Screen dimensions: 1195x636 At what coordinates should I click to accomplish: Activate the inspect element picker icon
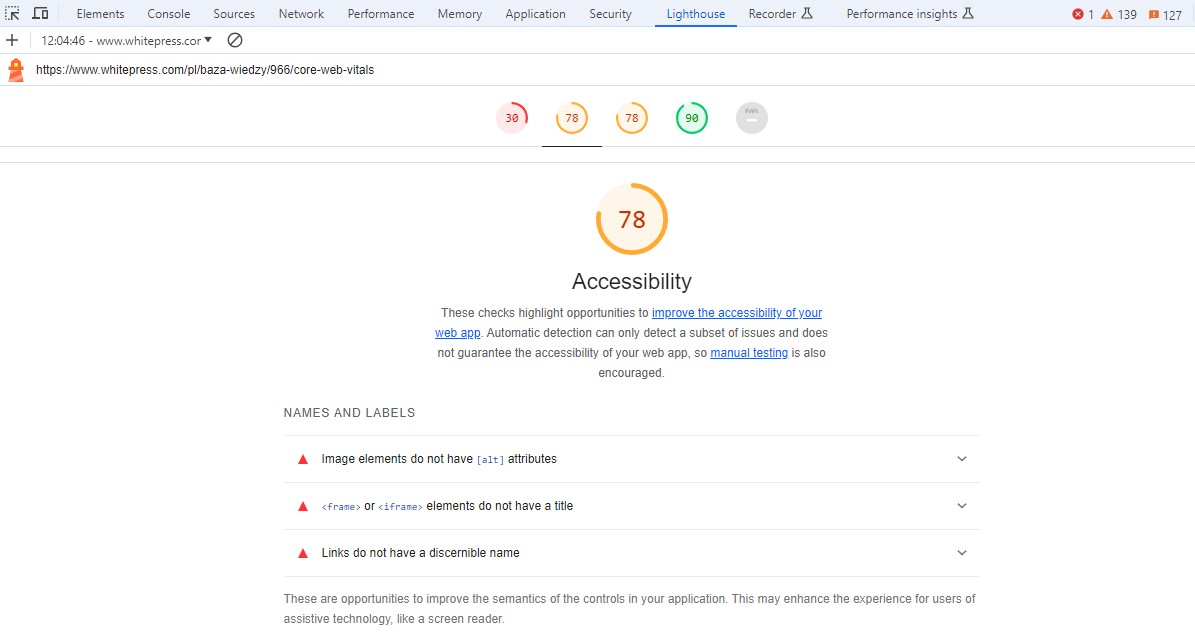point(12,14)
